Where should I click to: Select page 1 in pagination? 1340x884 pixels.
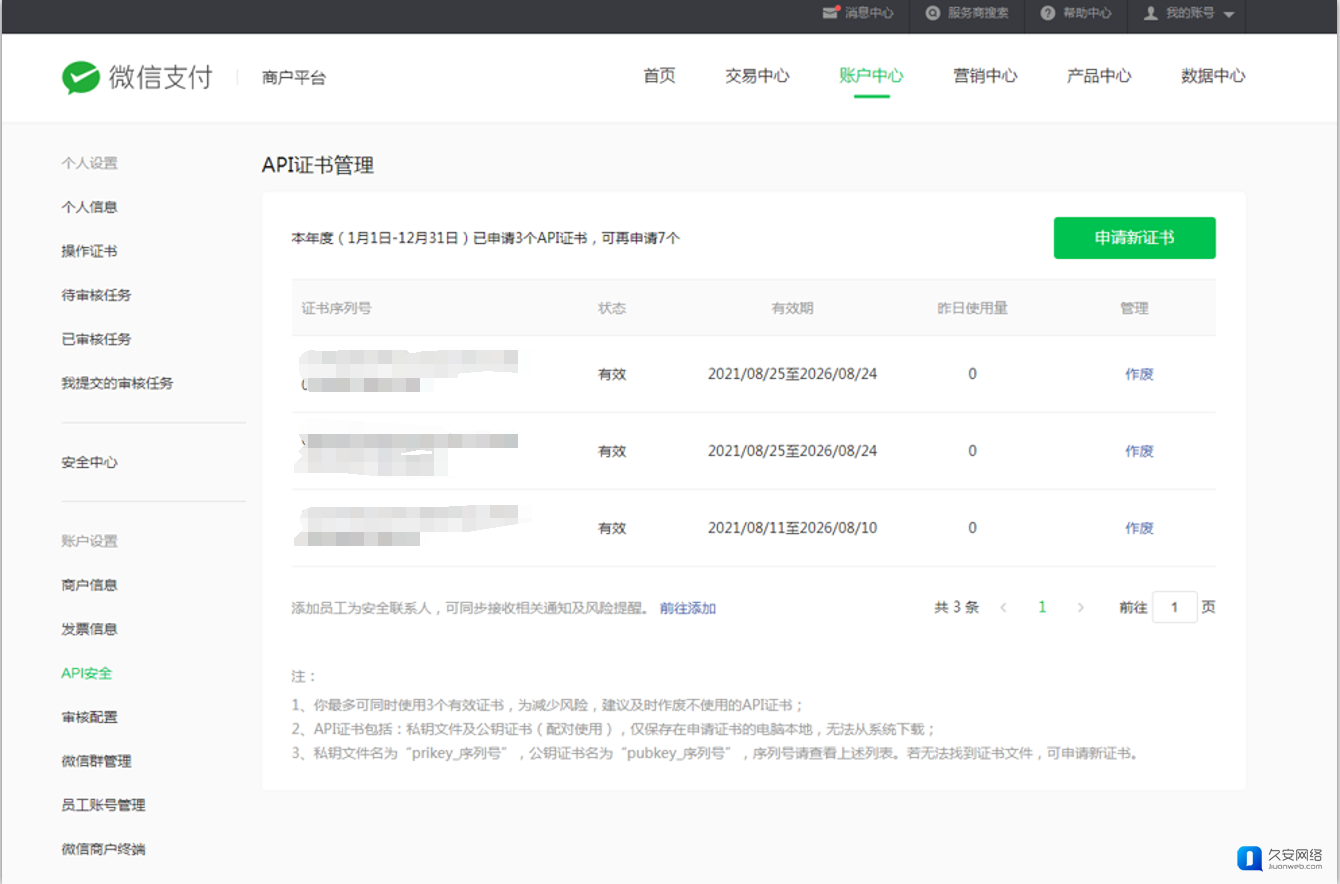click(1042, 607)
